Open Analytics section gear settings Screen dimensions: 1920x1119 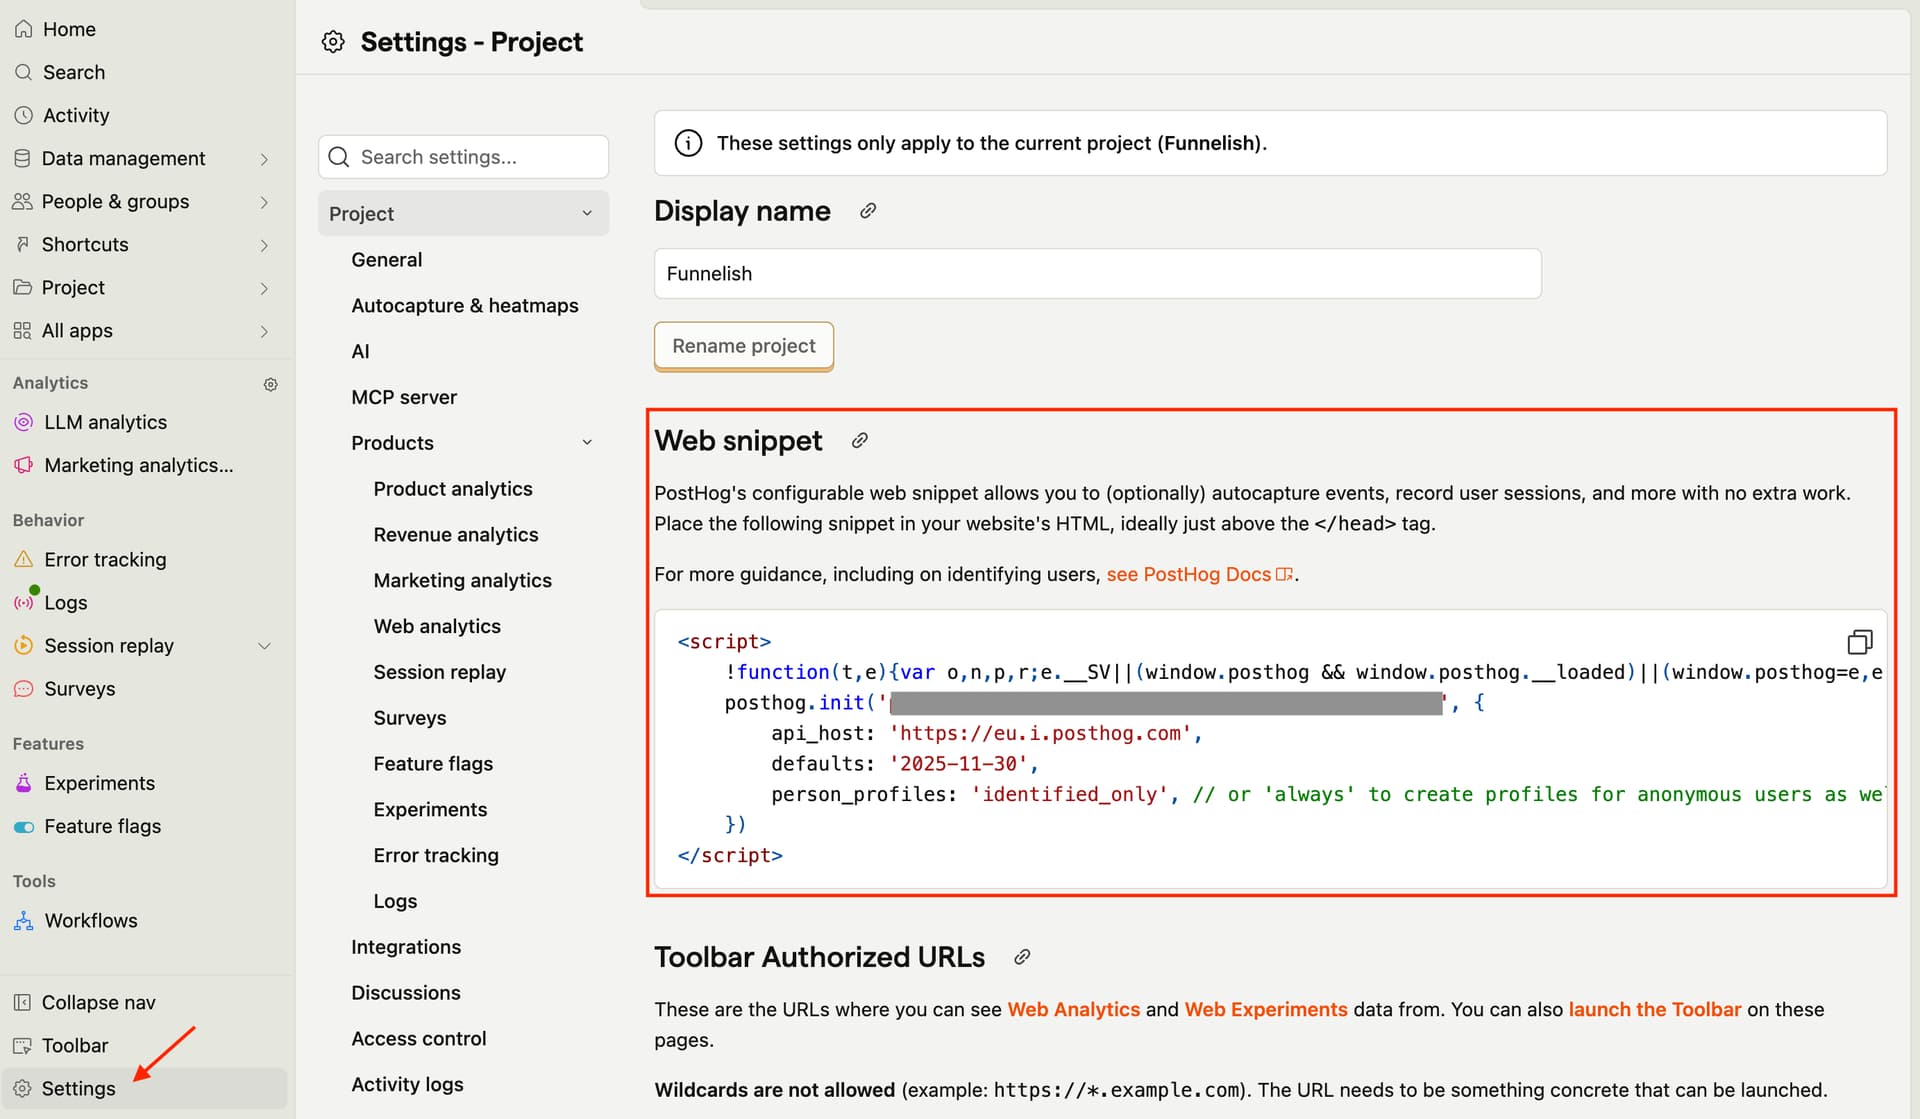pos(270,384)
